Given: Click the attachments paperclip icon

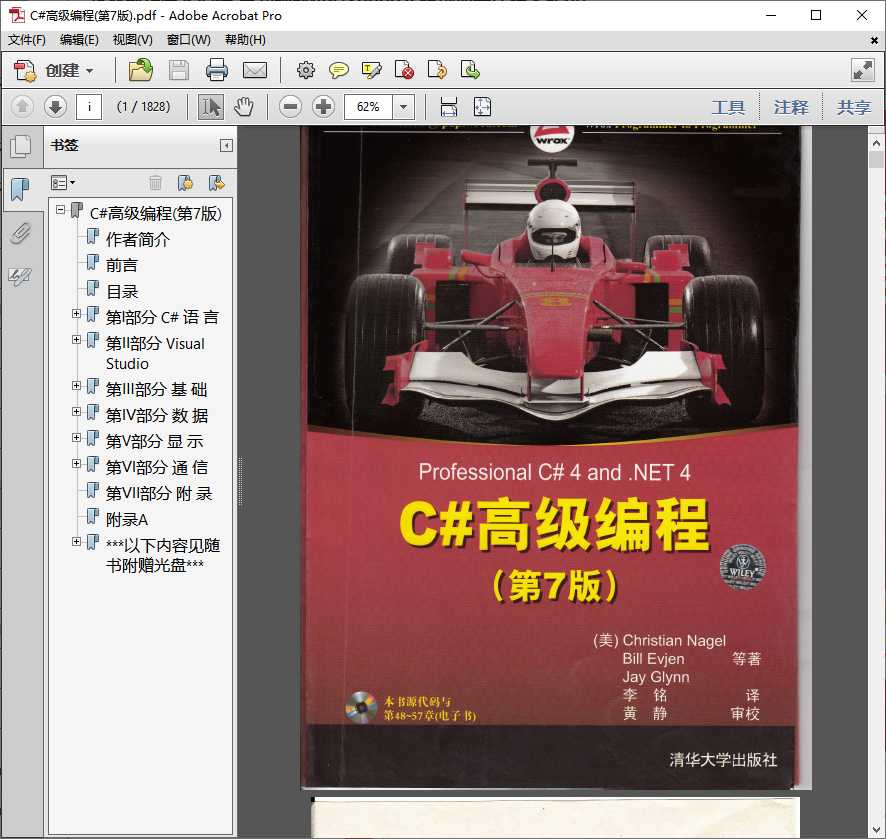Looking at the screenshot, I should click(22, 234).
